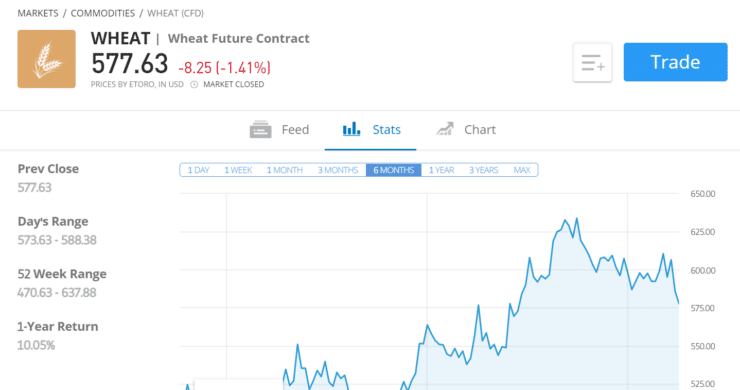Choose the 1 YEAR chart range
This screenshot has height=390, width=740.
pyautogui.click(x=441, y=170)
